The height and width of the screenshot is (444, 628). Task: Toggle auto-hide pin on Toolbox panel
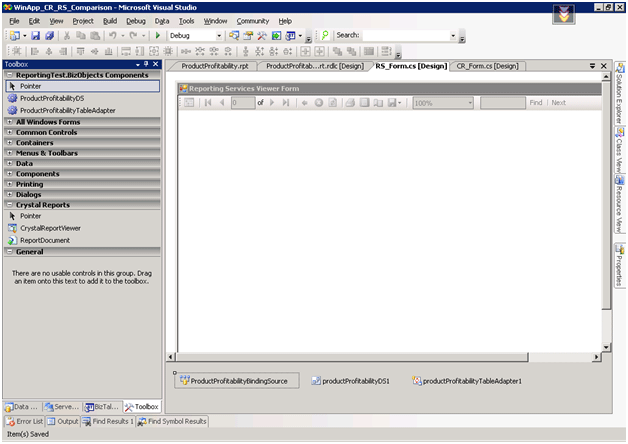[x=146, y=64]
